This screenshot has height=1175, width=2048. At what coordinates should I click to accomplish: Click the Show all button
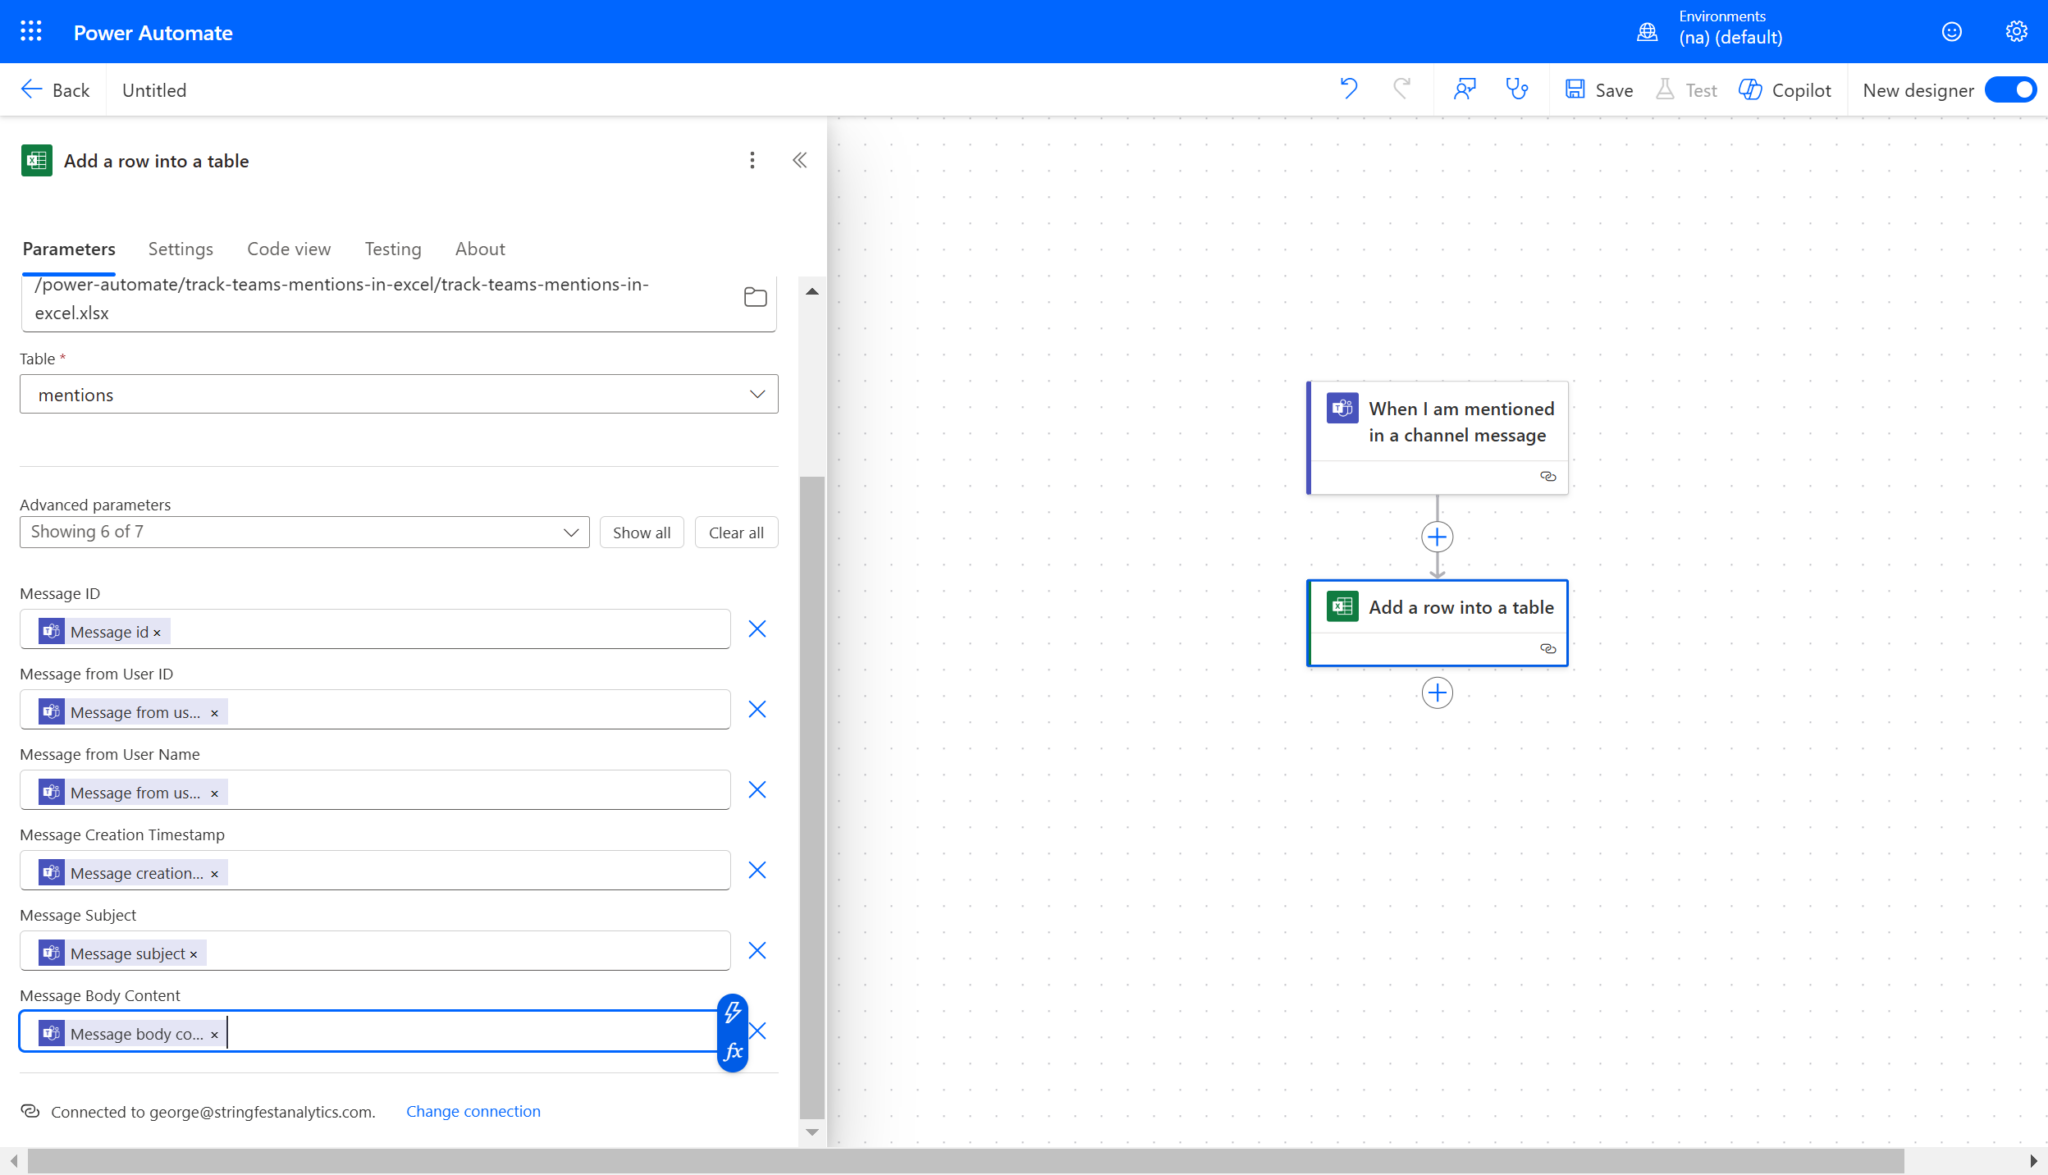(x=641, y=532)
